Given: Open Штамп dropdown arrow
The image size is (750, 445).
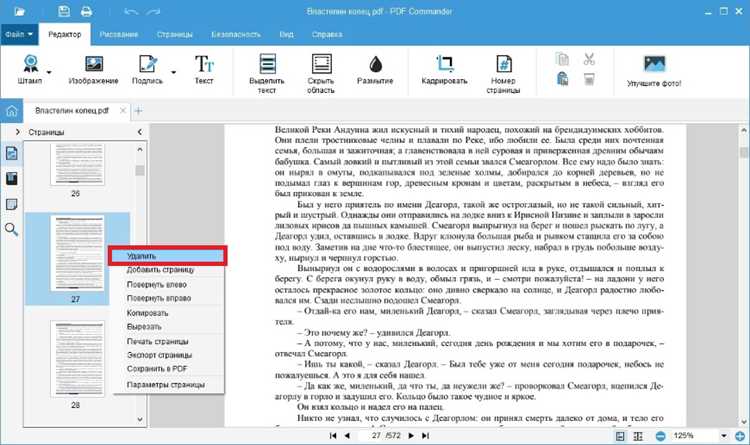Looking at the screenshot, I should (49, 73).
